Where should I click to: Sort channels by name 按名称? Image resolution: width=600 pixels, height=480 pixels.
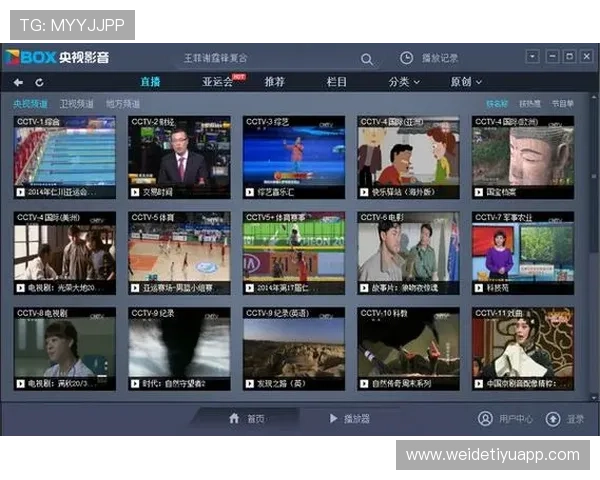pyautogui.click(x=497, y=104)
